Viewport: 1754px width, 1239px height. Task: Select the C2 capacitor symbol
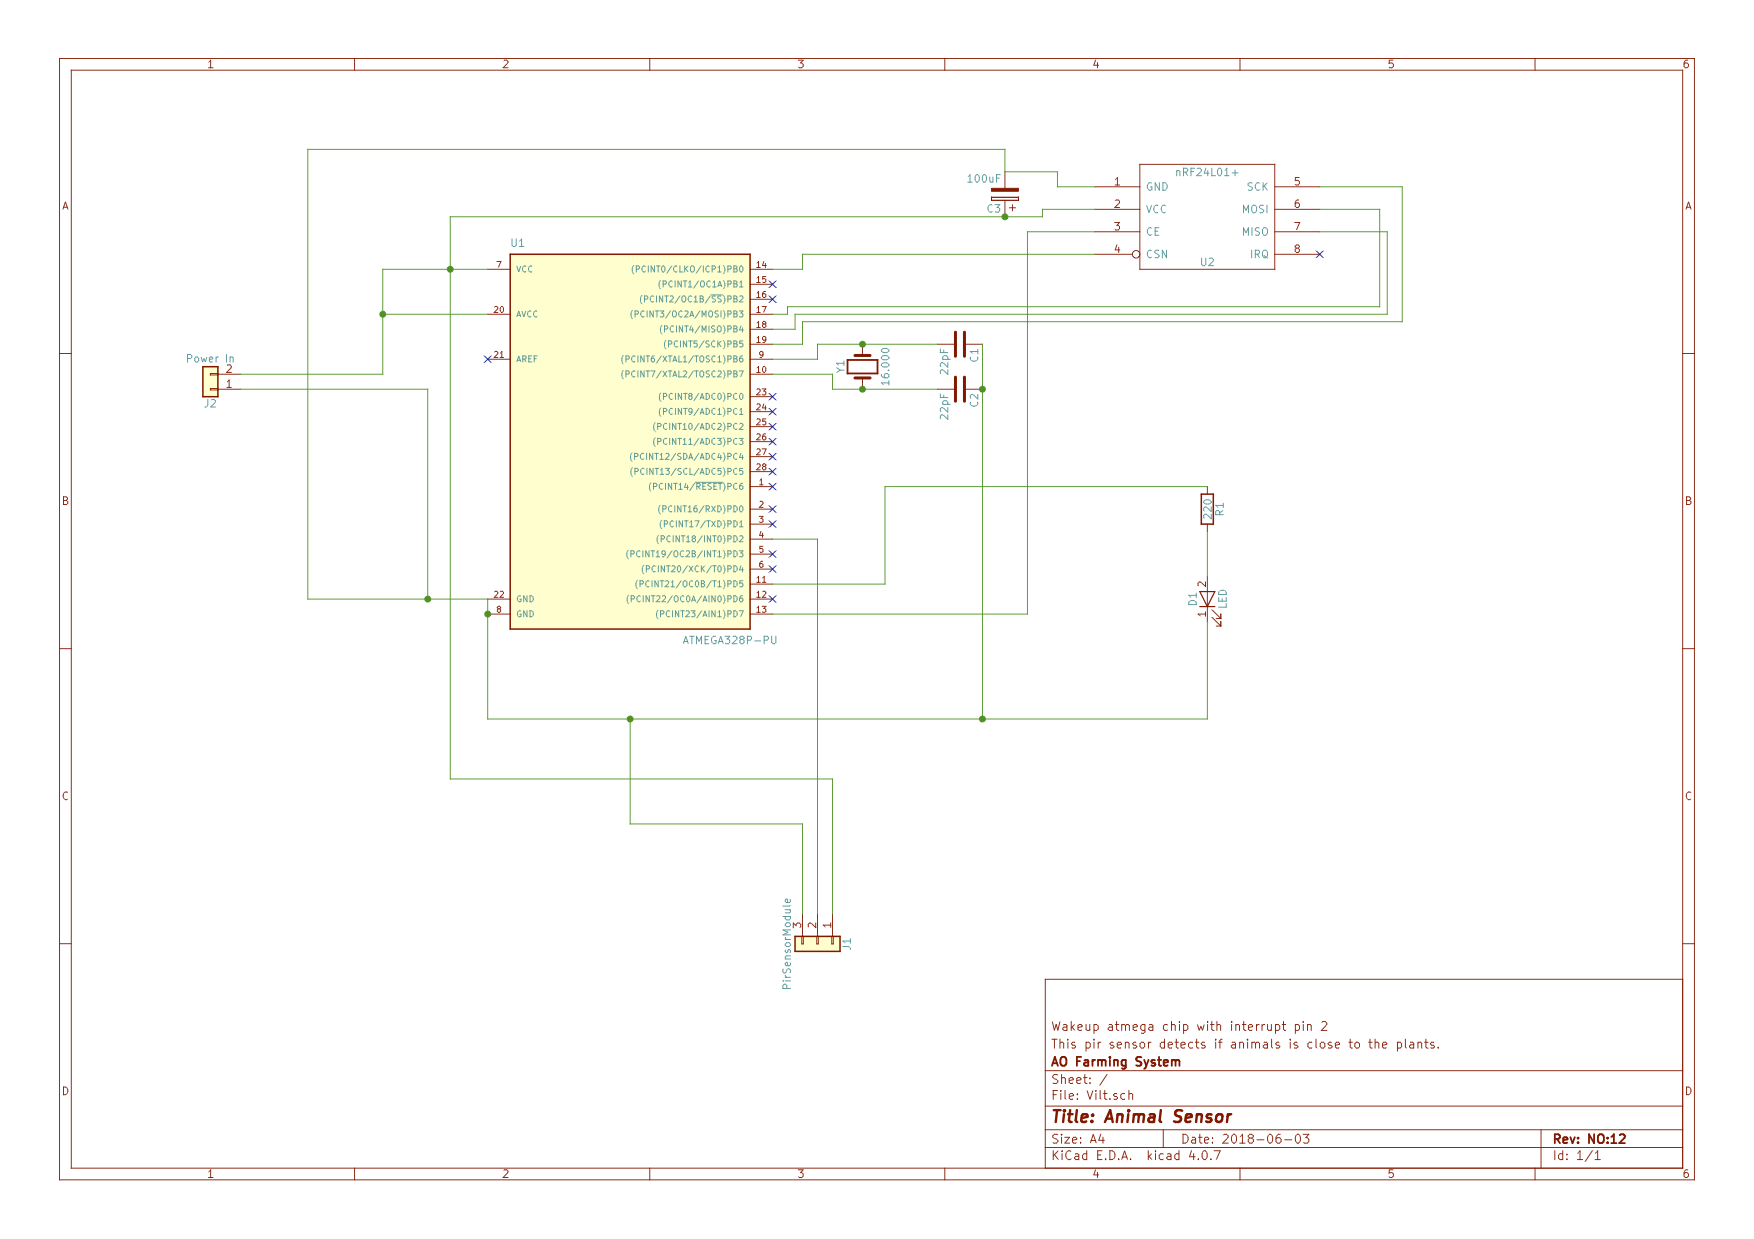(960, 389)
